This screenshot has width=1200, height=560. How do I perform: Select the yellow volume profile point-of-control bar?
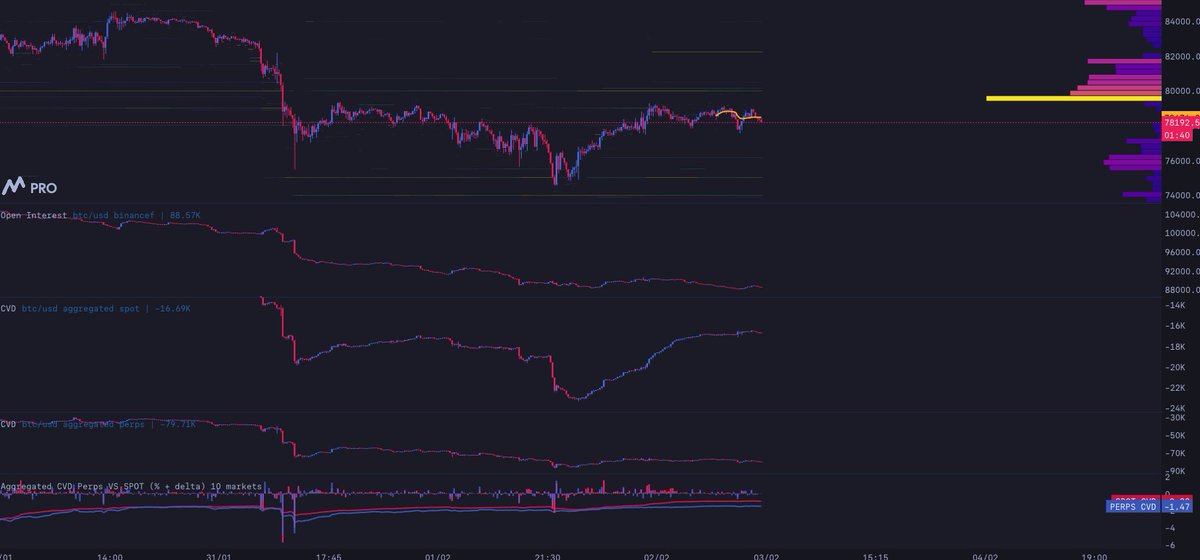(x=1073, y=98)
